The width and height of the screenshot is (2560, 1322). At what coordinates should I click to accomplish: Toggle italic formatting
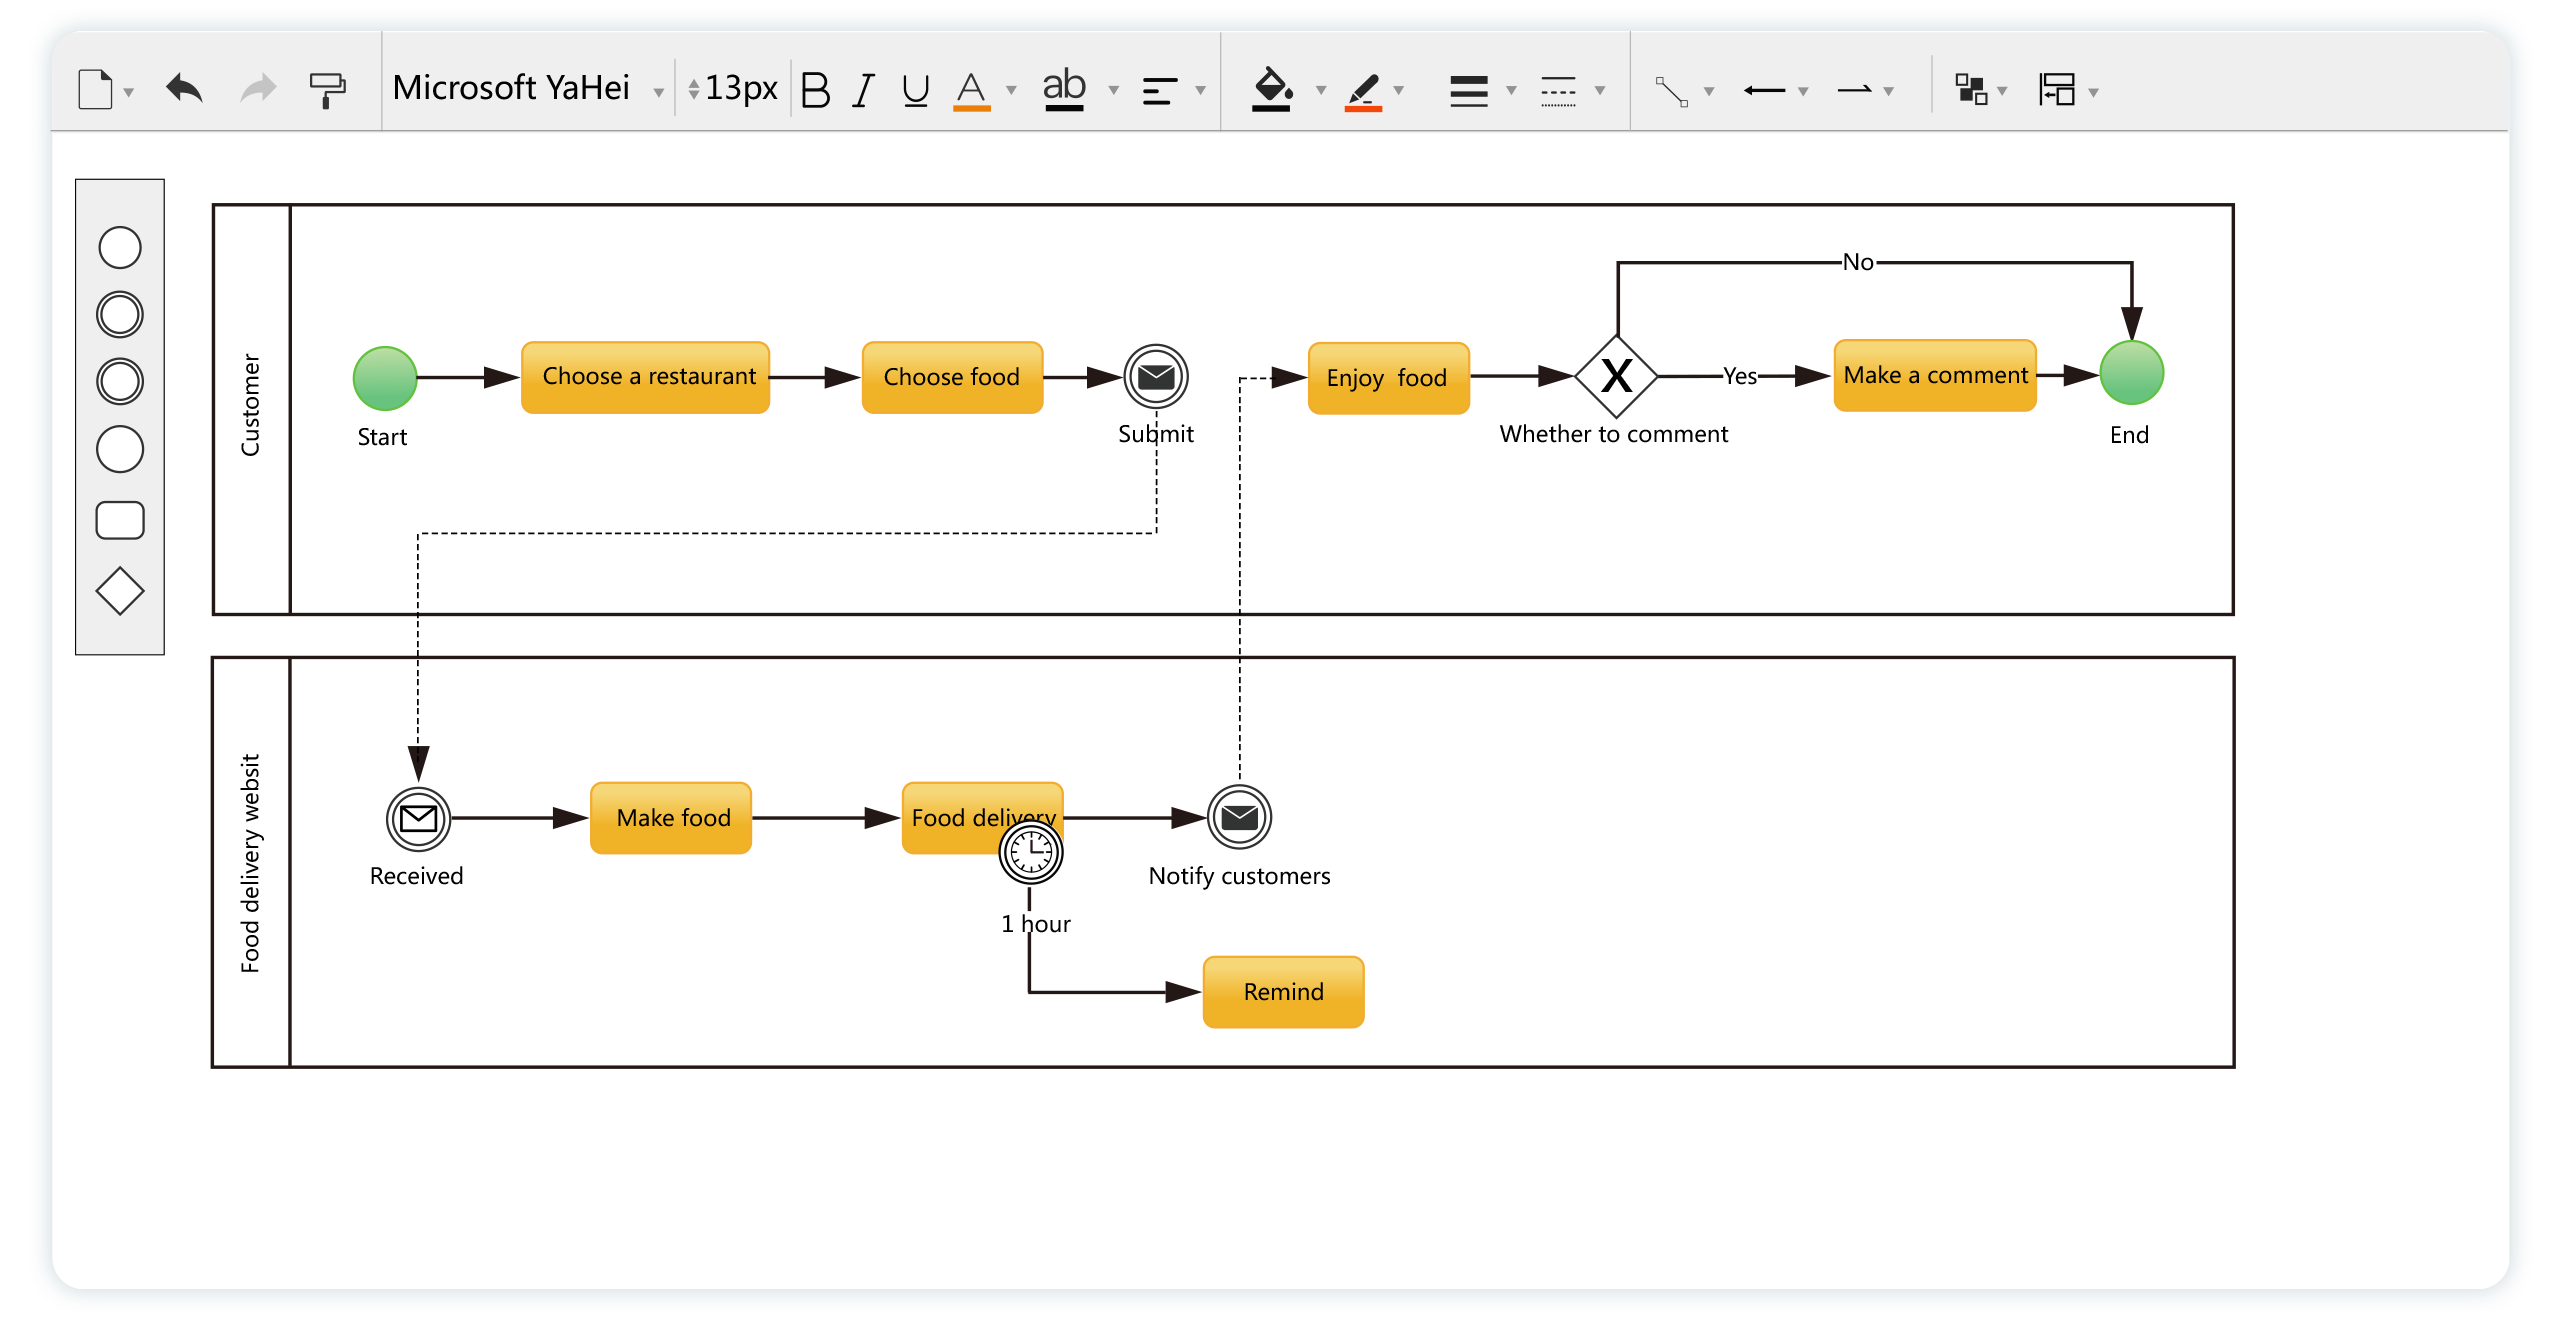tap(864, 89)
